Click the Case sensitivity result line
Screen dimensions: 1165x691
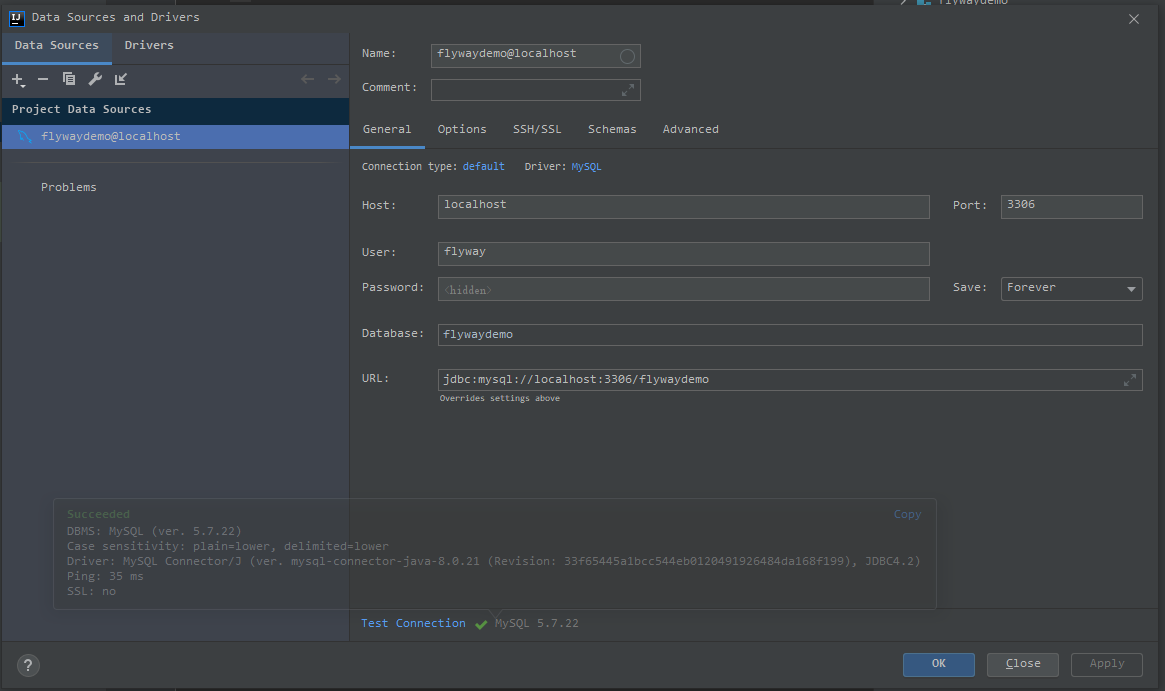227,546
